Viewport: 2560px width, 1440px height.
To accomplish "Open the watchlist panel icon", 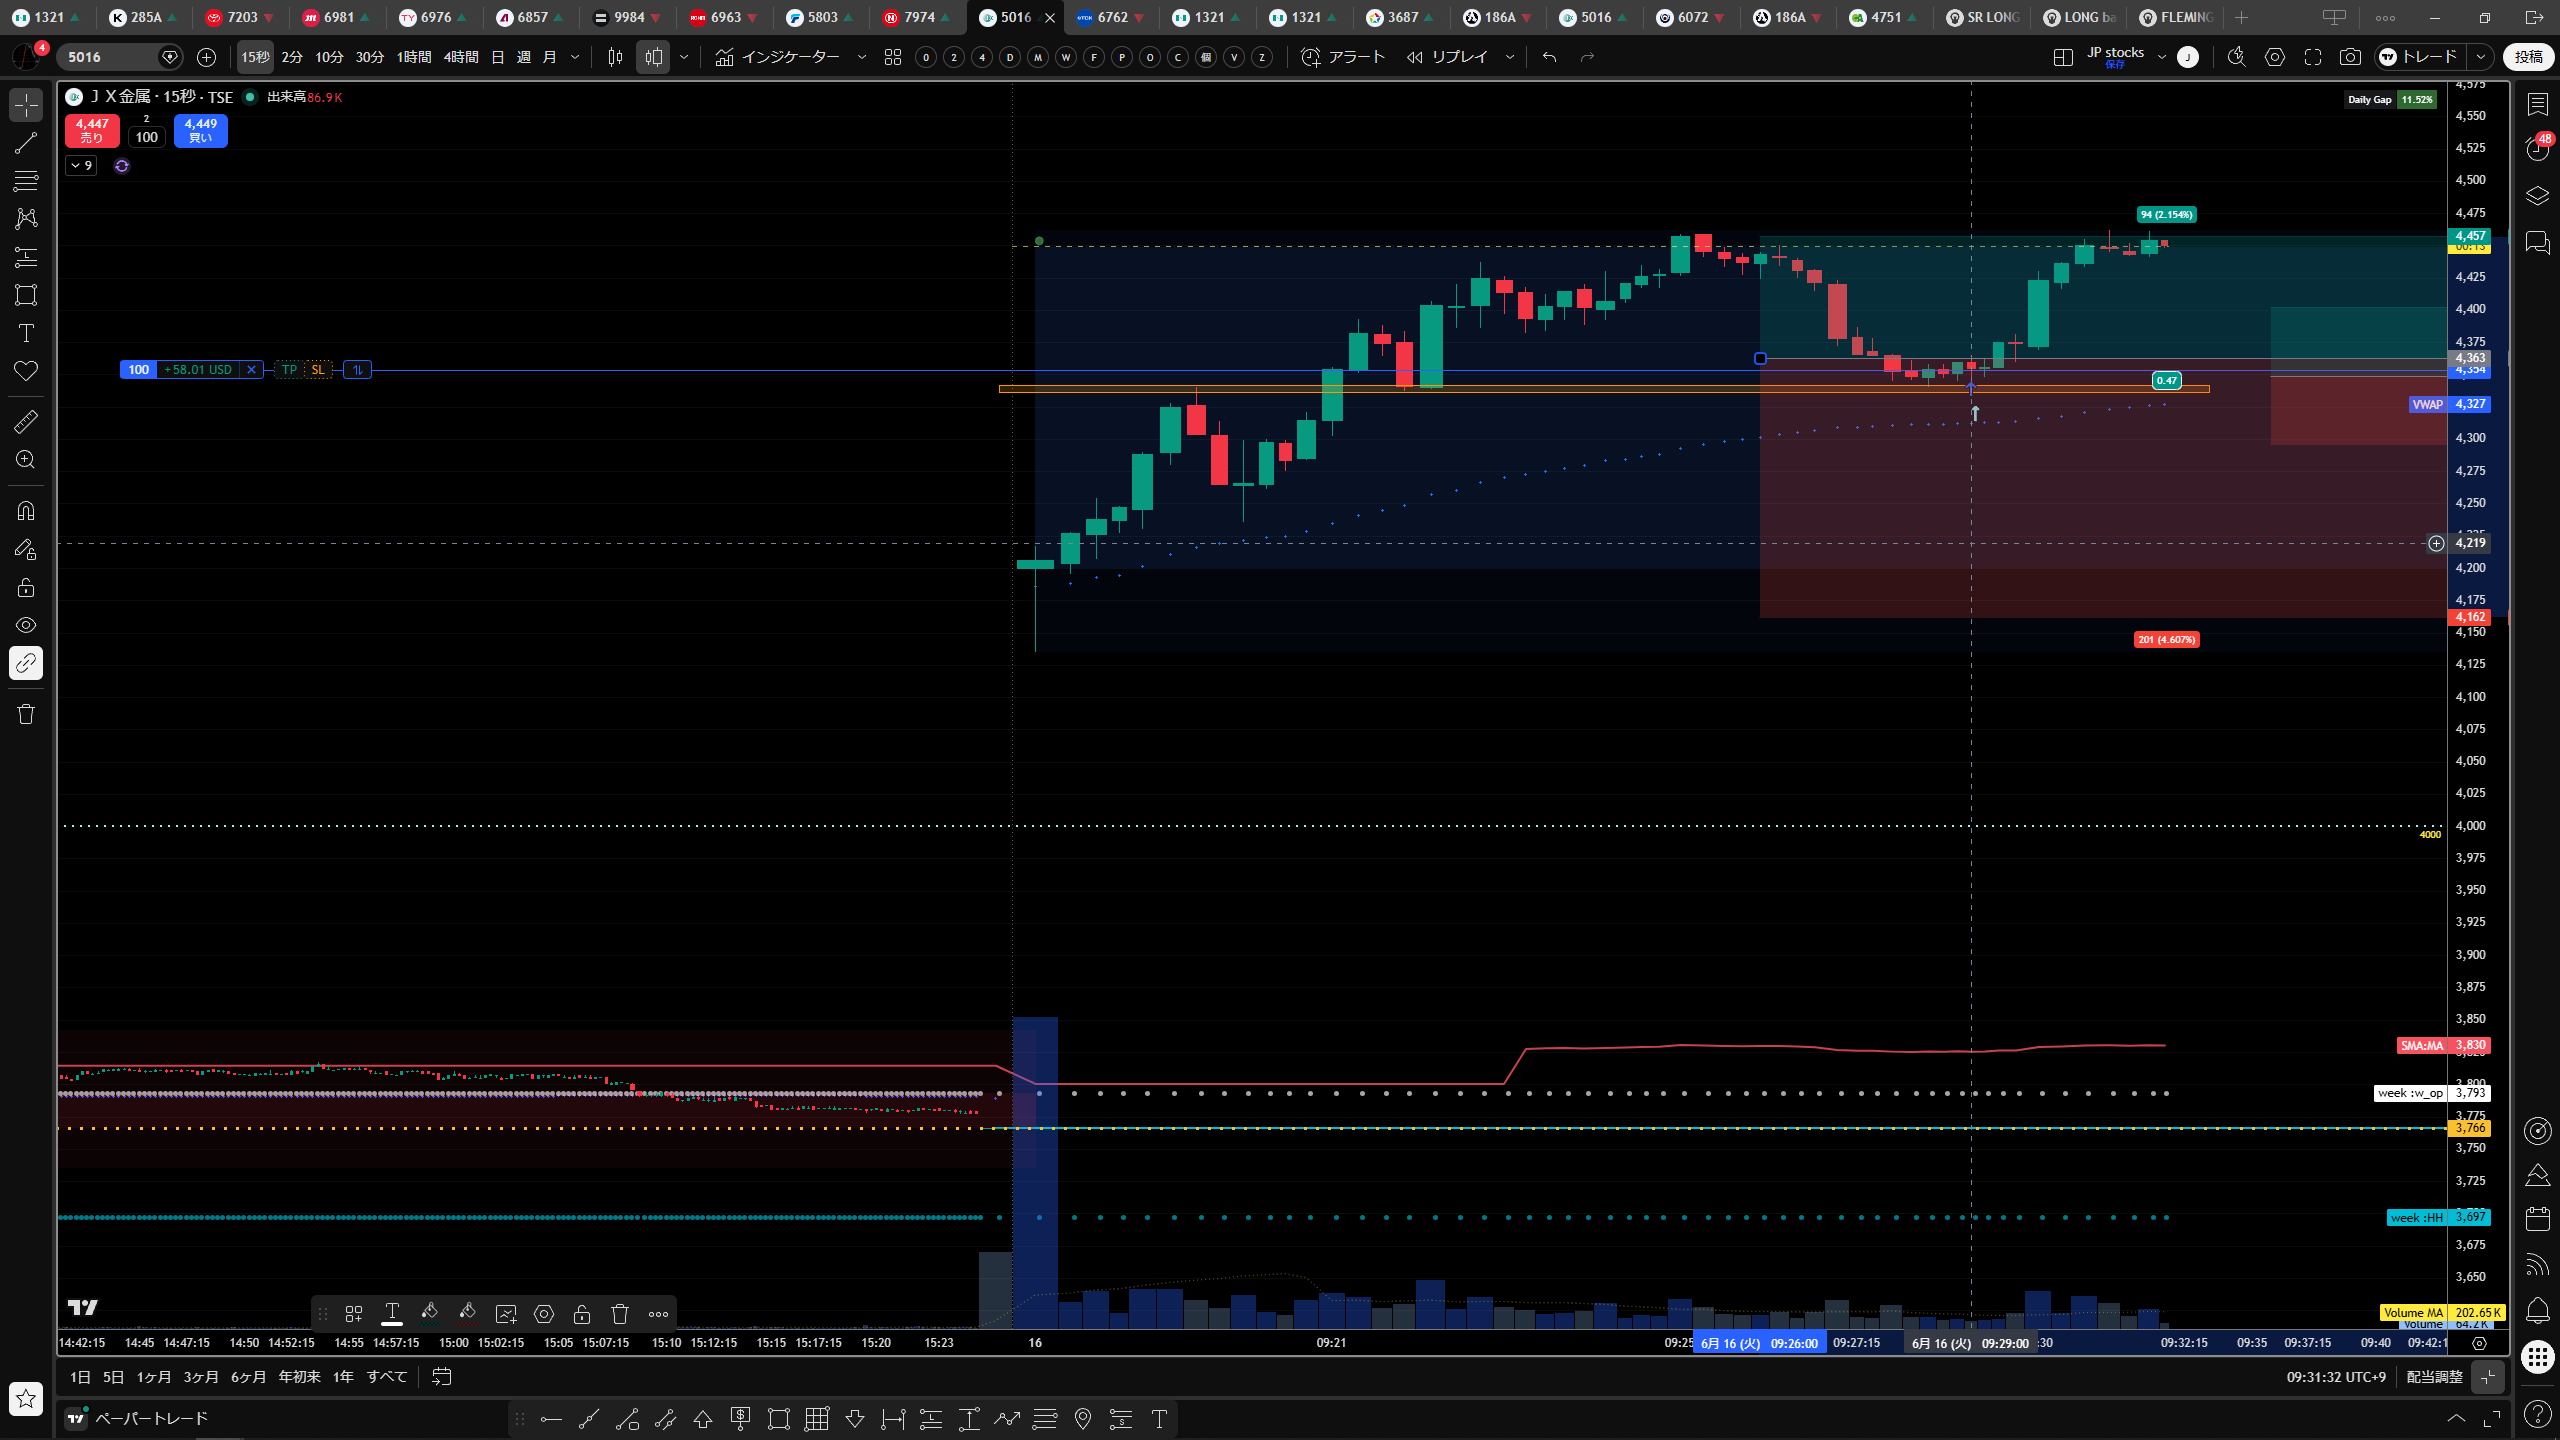I will 2537,104.
